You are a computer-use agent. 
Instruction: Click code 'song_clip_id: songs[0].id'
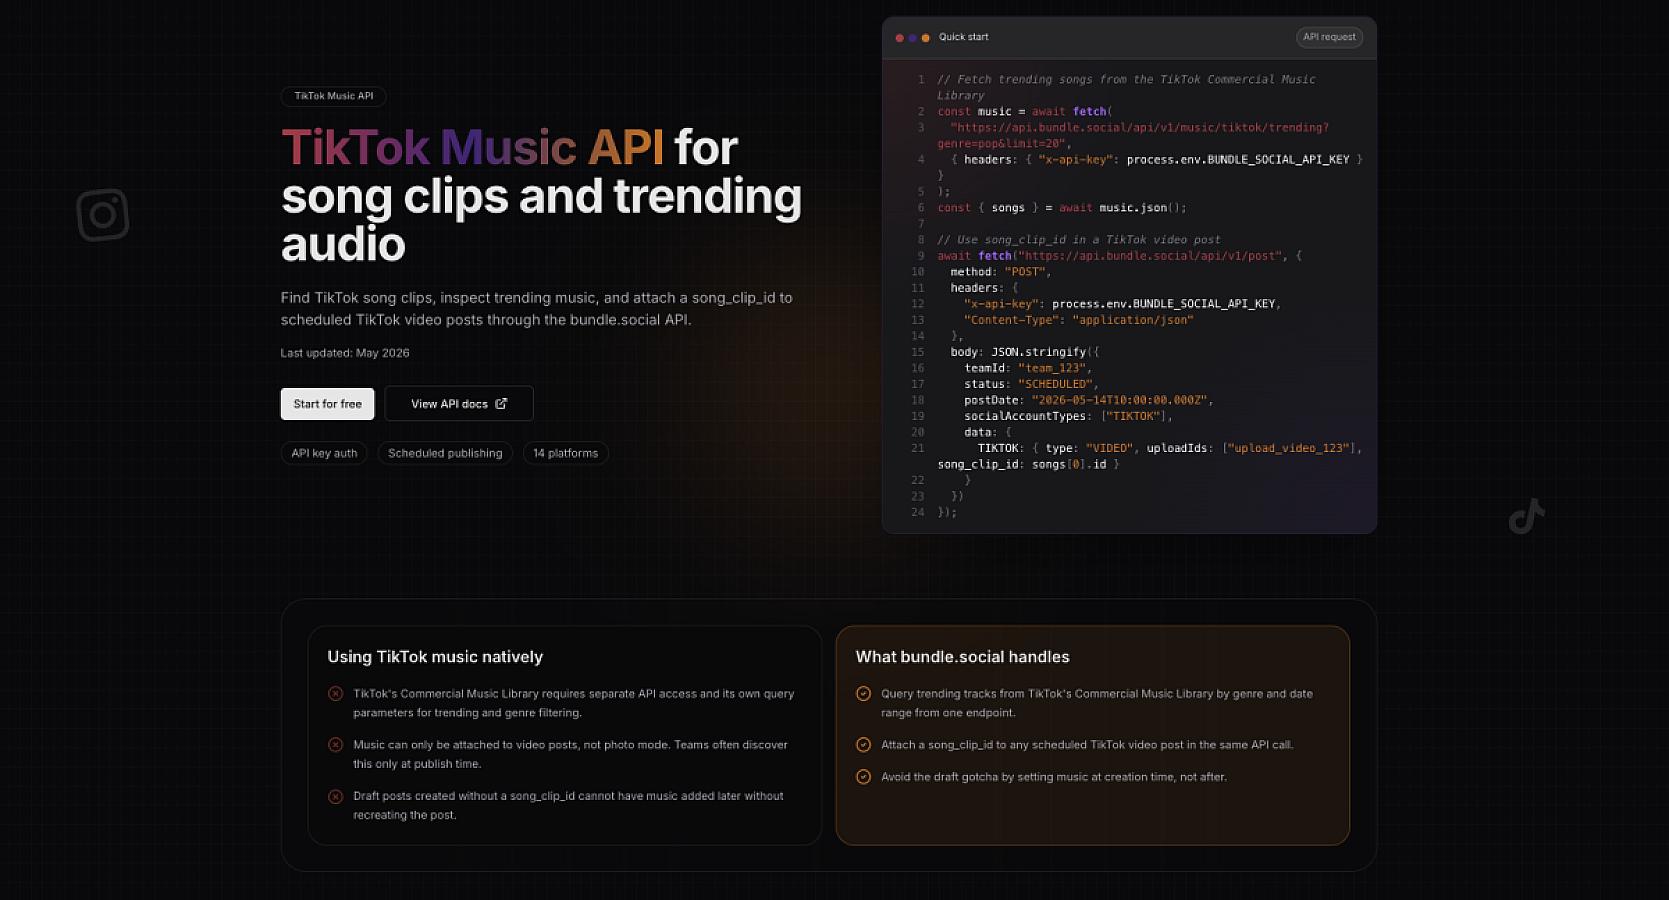pyautogui.click(x=1028, y=464)
